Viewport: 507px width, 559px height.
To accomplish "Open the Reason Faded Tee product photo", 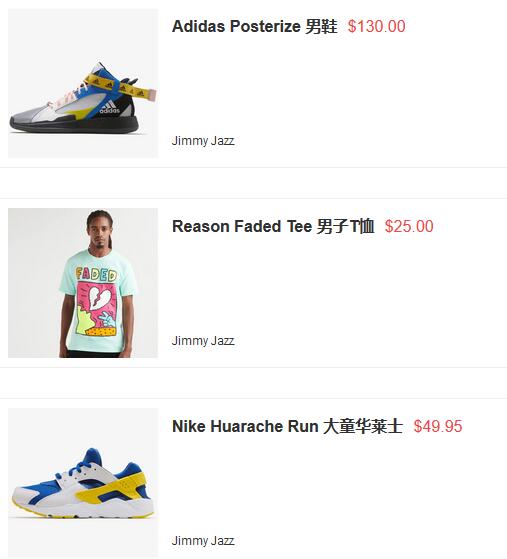I will 83,283.
